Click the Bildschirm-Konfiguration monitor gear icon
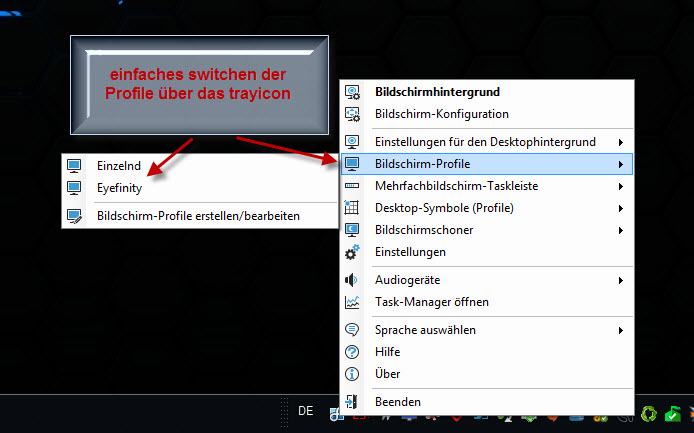Screen dimensions: 694x433 coord(352,114)
